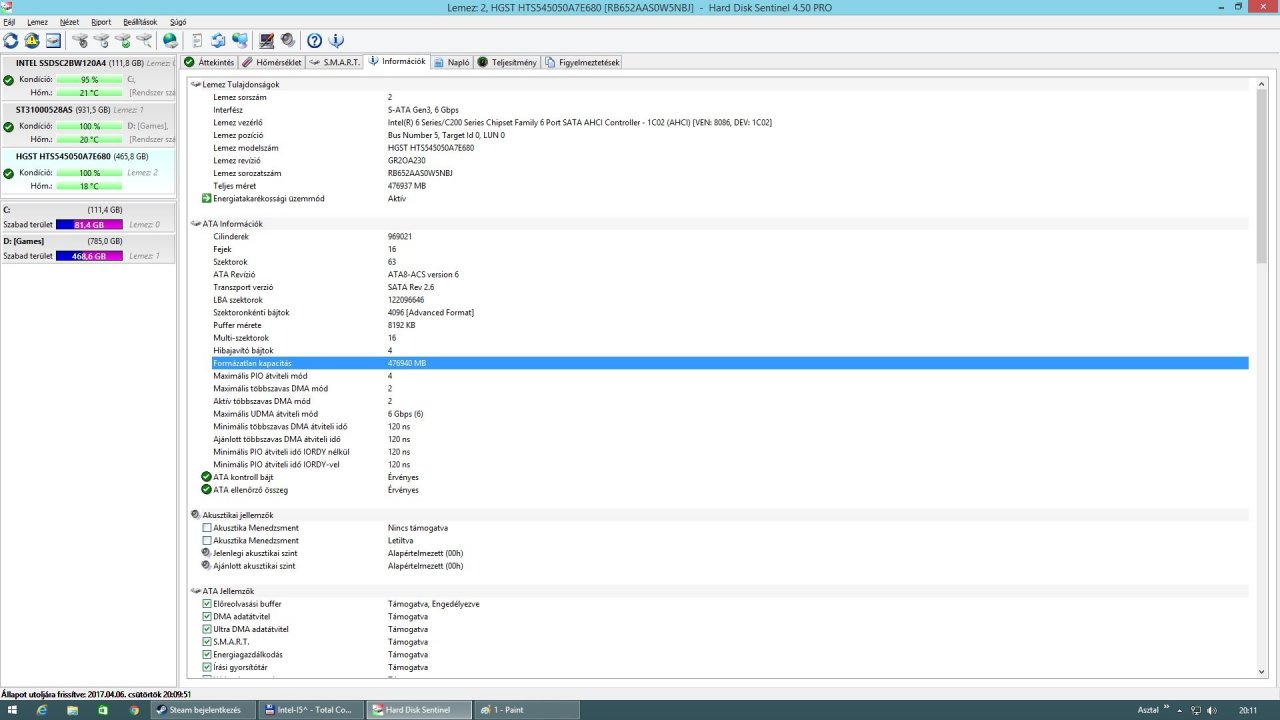Click ATA kontroll bájt green check icon
The height and width of the screenshot is (720, 1280).
pos(207,477)
